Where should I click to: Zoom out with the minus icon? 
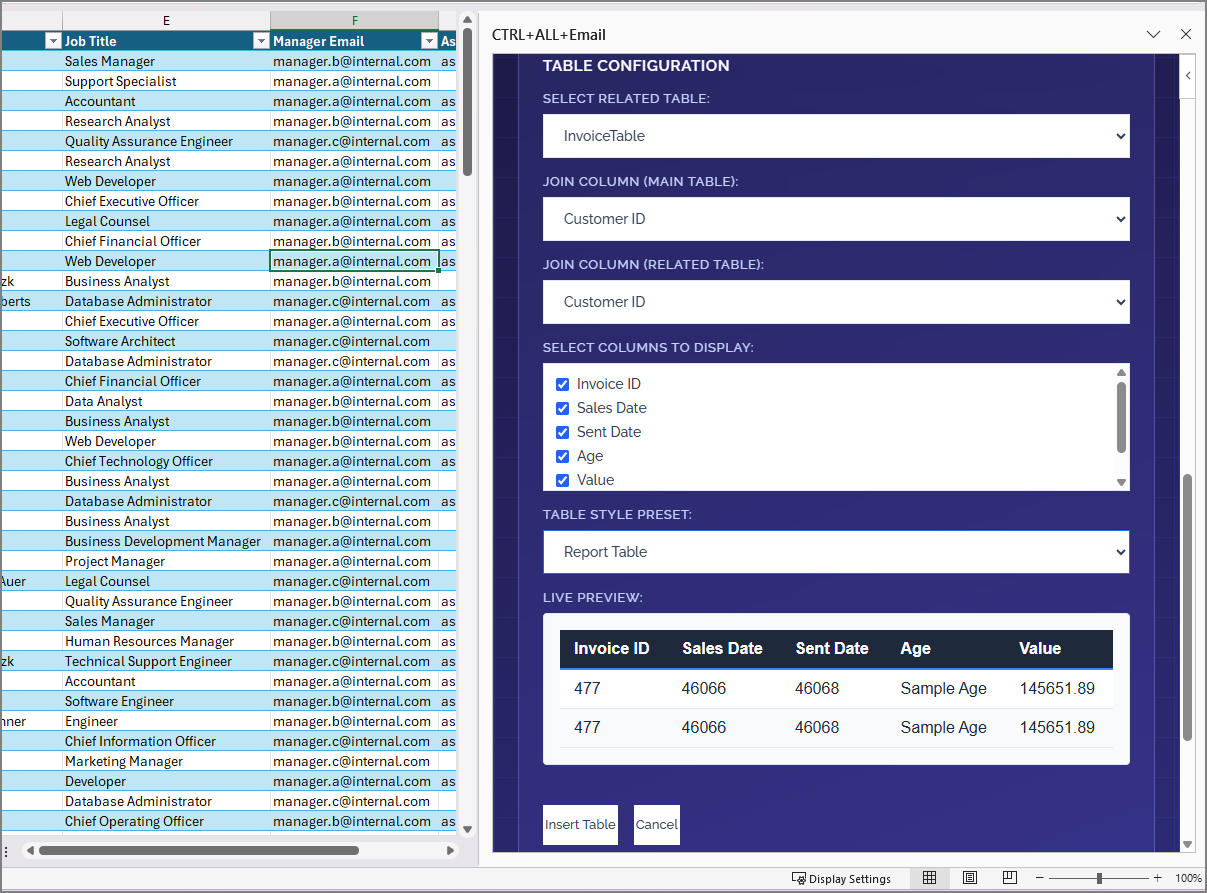[x=1040, y=877]
